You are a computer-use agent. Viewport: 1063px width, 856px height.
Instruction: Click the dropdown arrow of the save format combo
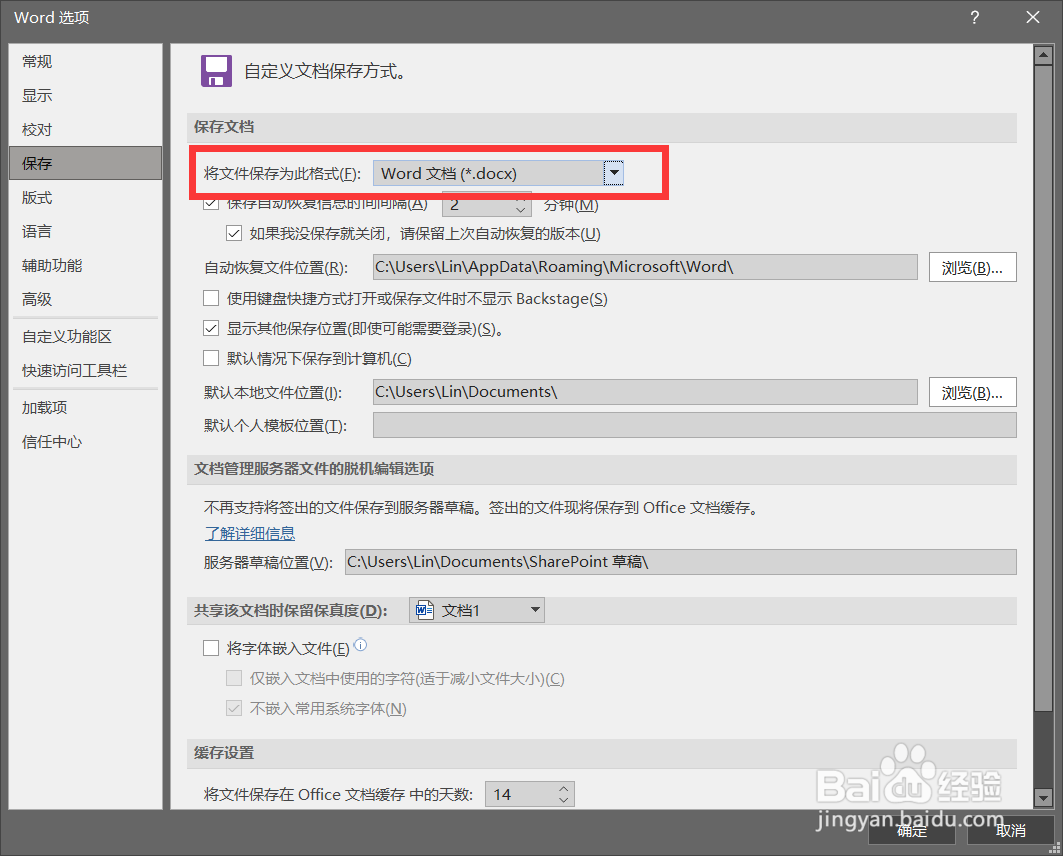point(614,174)
